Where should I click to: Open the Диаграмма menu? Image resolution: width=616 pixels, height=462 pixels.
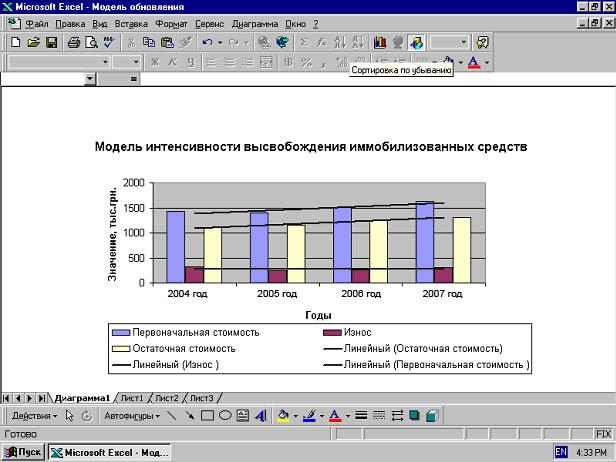click(255, 24)
